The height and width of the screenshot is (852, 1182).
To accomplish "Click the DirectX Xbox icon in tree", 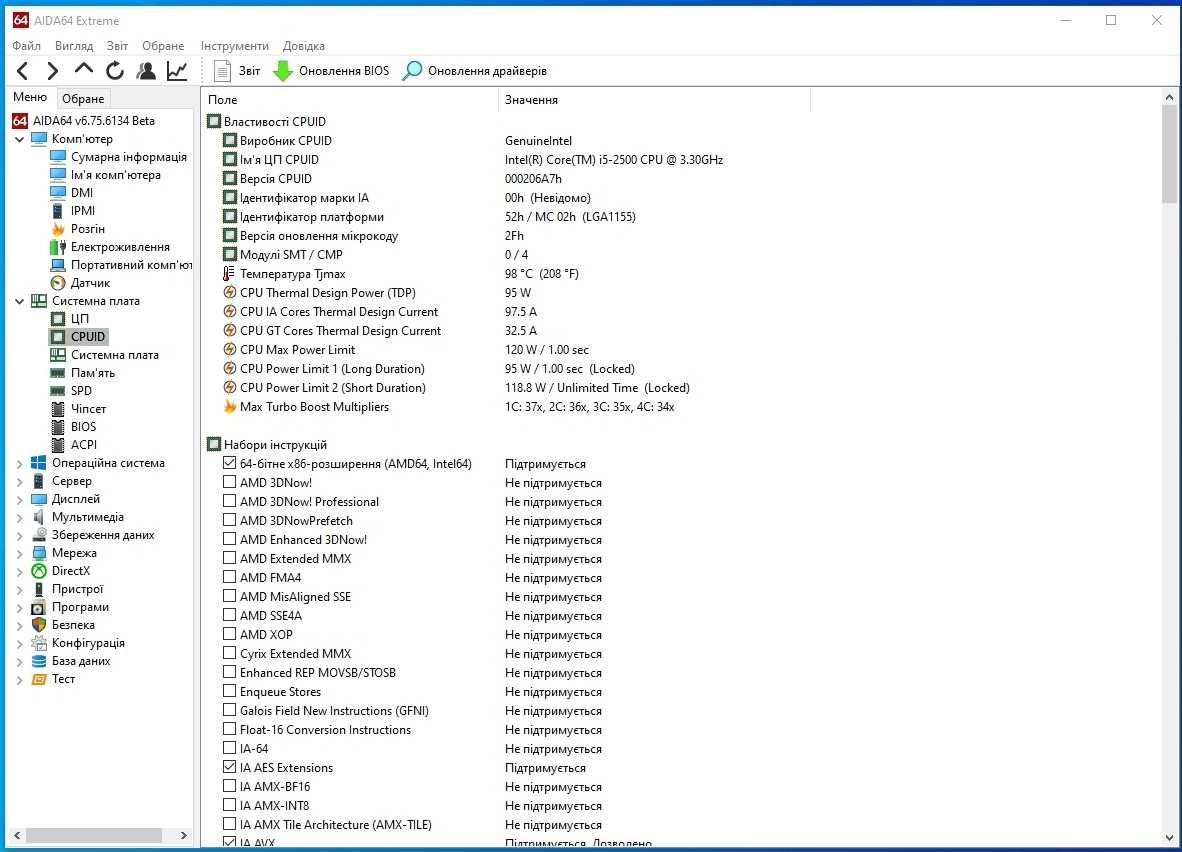I will [38, 572].
